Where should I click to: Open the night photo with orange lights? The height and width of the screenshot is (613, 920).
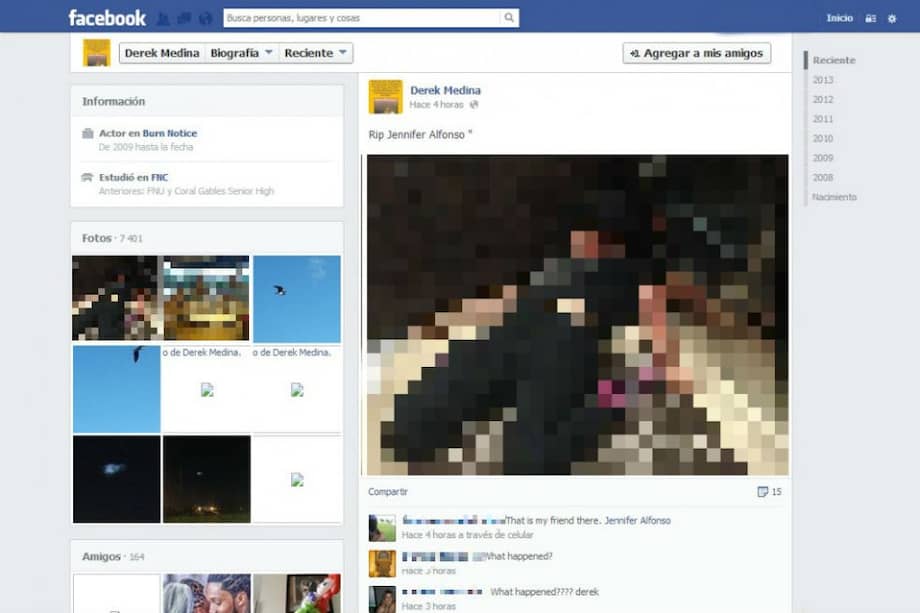coord(207,479)
